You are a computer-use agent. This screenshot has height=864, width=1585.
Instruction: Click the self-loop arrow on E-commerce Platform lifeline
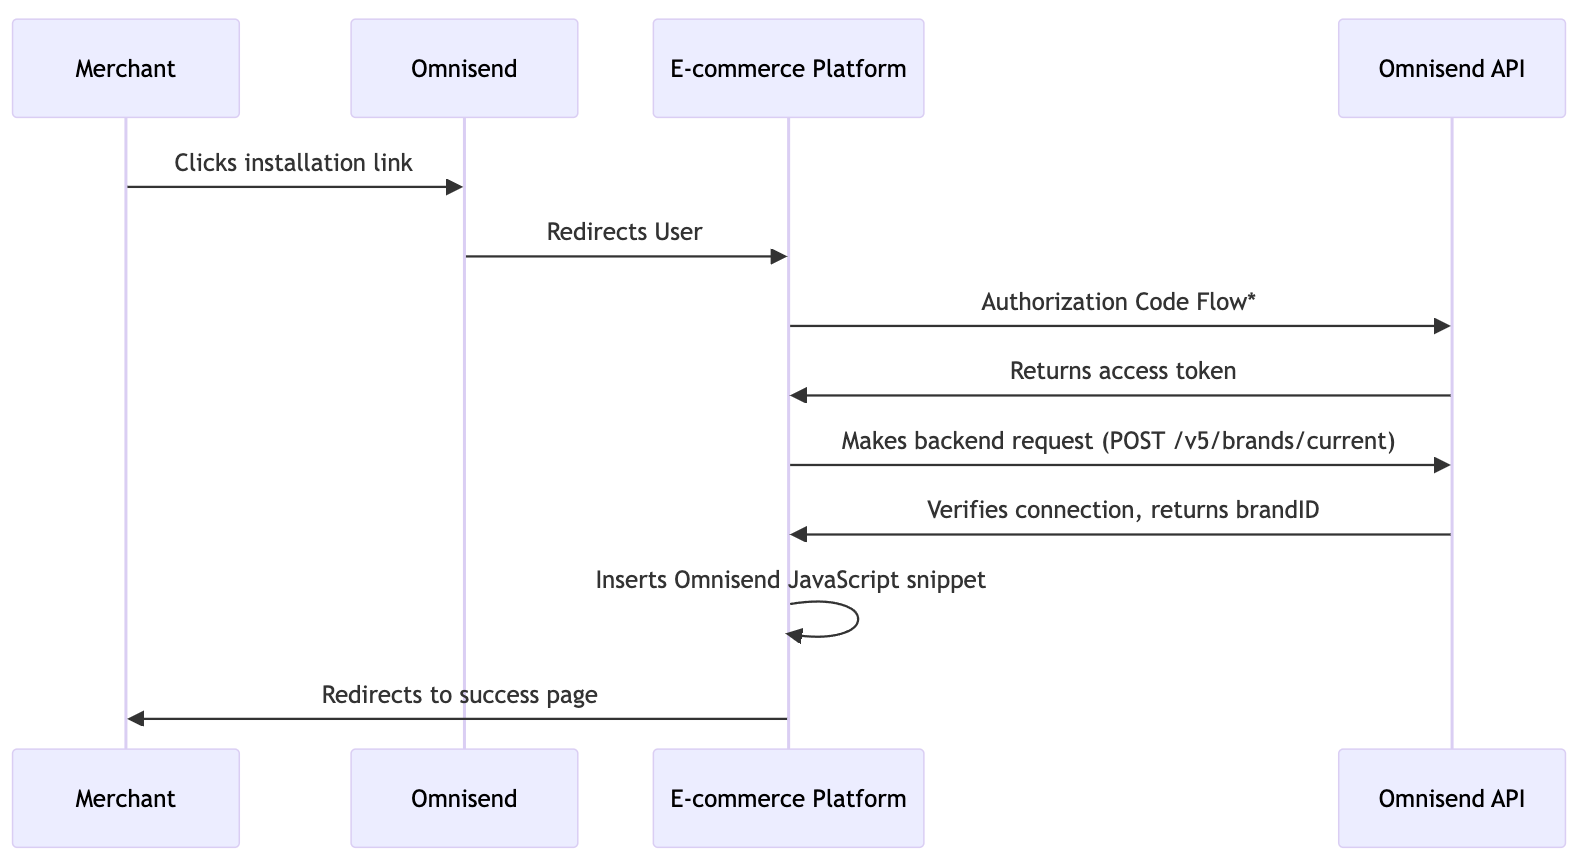coord(823,620)
